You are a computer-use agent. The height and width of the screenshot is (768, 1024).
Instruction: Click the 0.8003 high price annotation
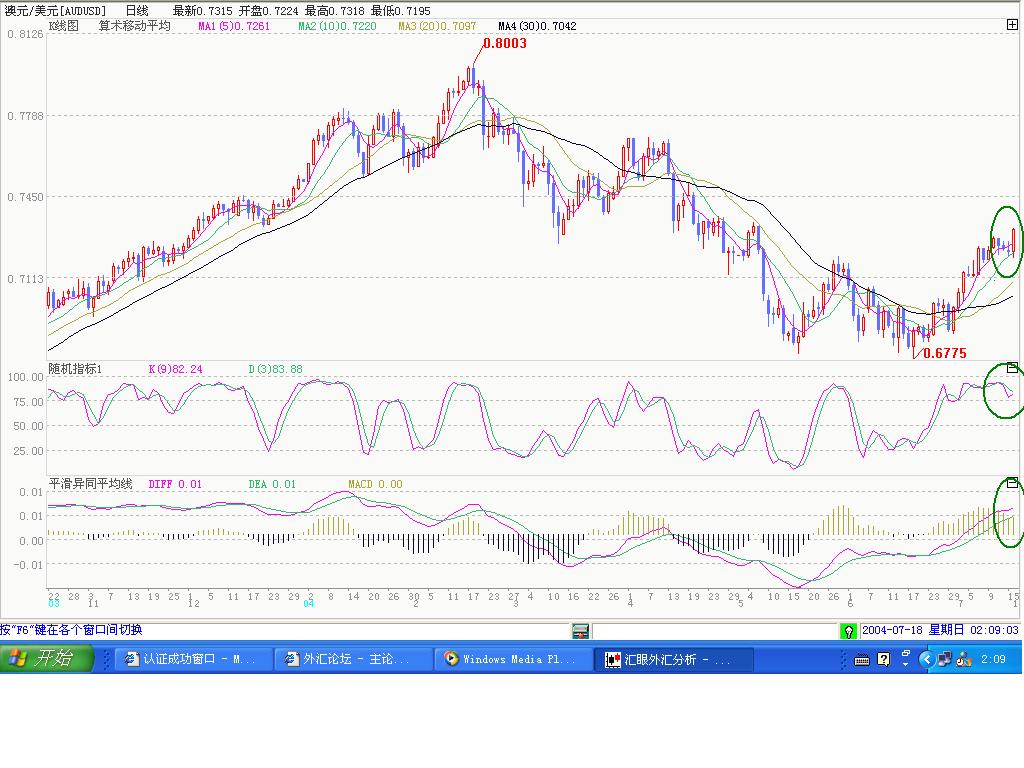pyautogui.click(x=505, y=43)
